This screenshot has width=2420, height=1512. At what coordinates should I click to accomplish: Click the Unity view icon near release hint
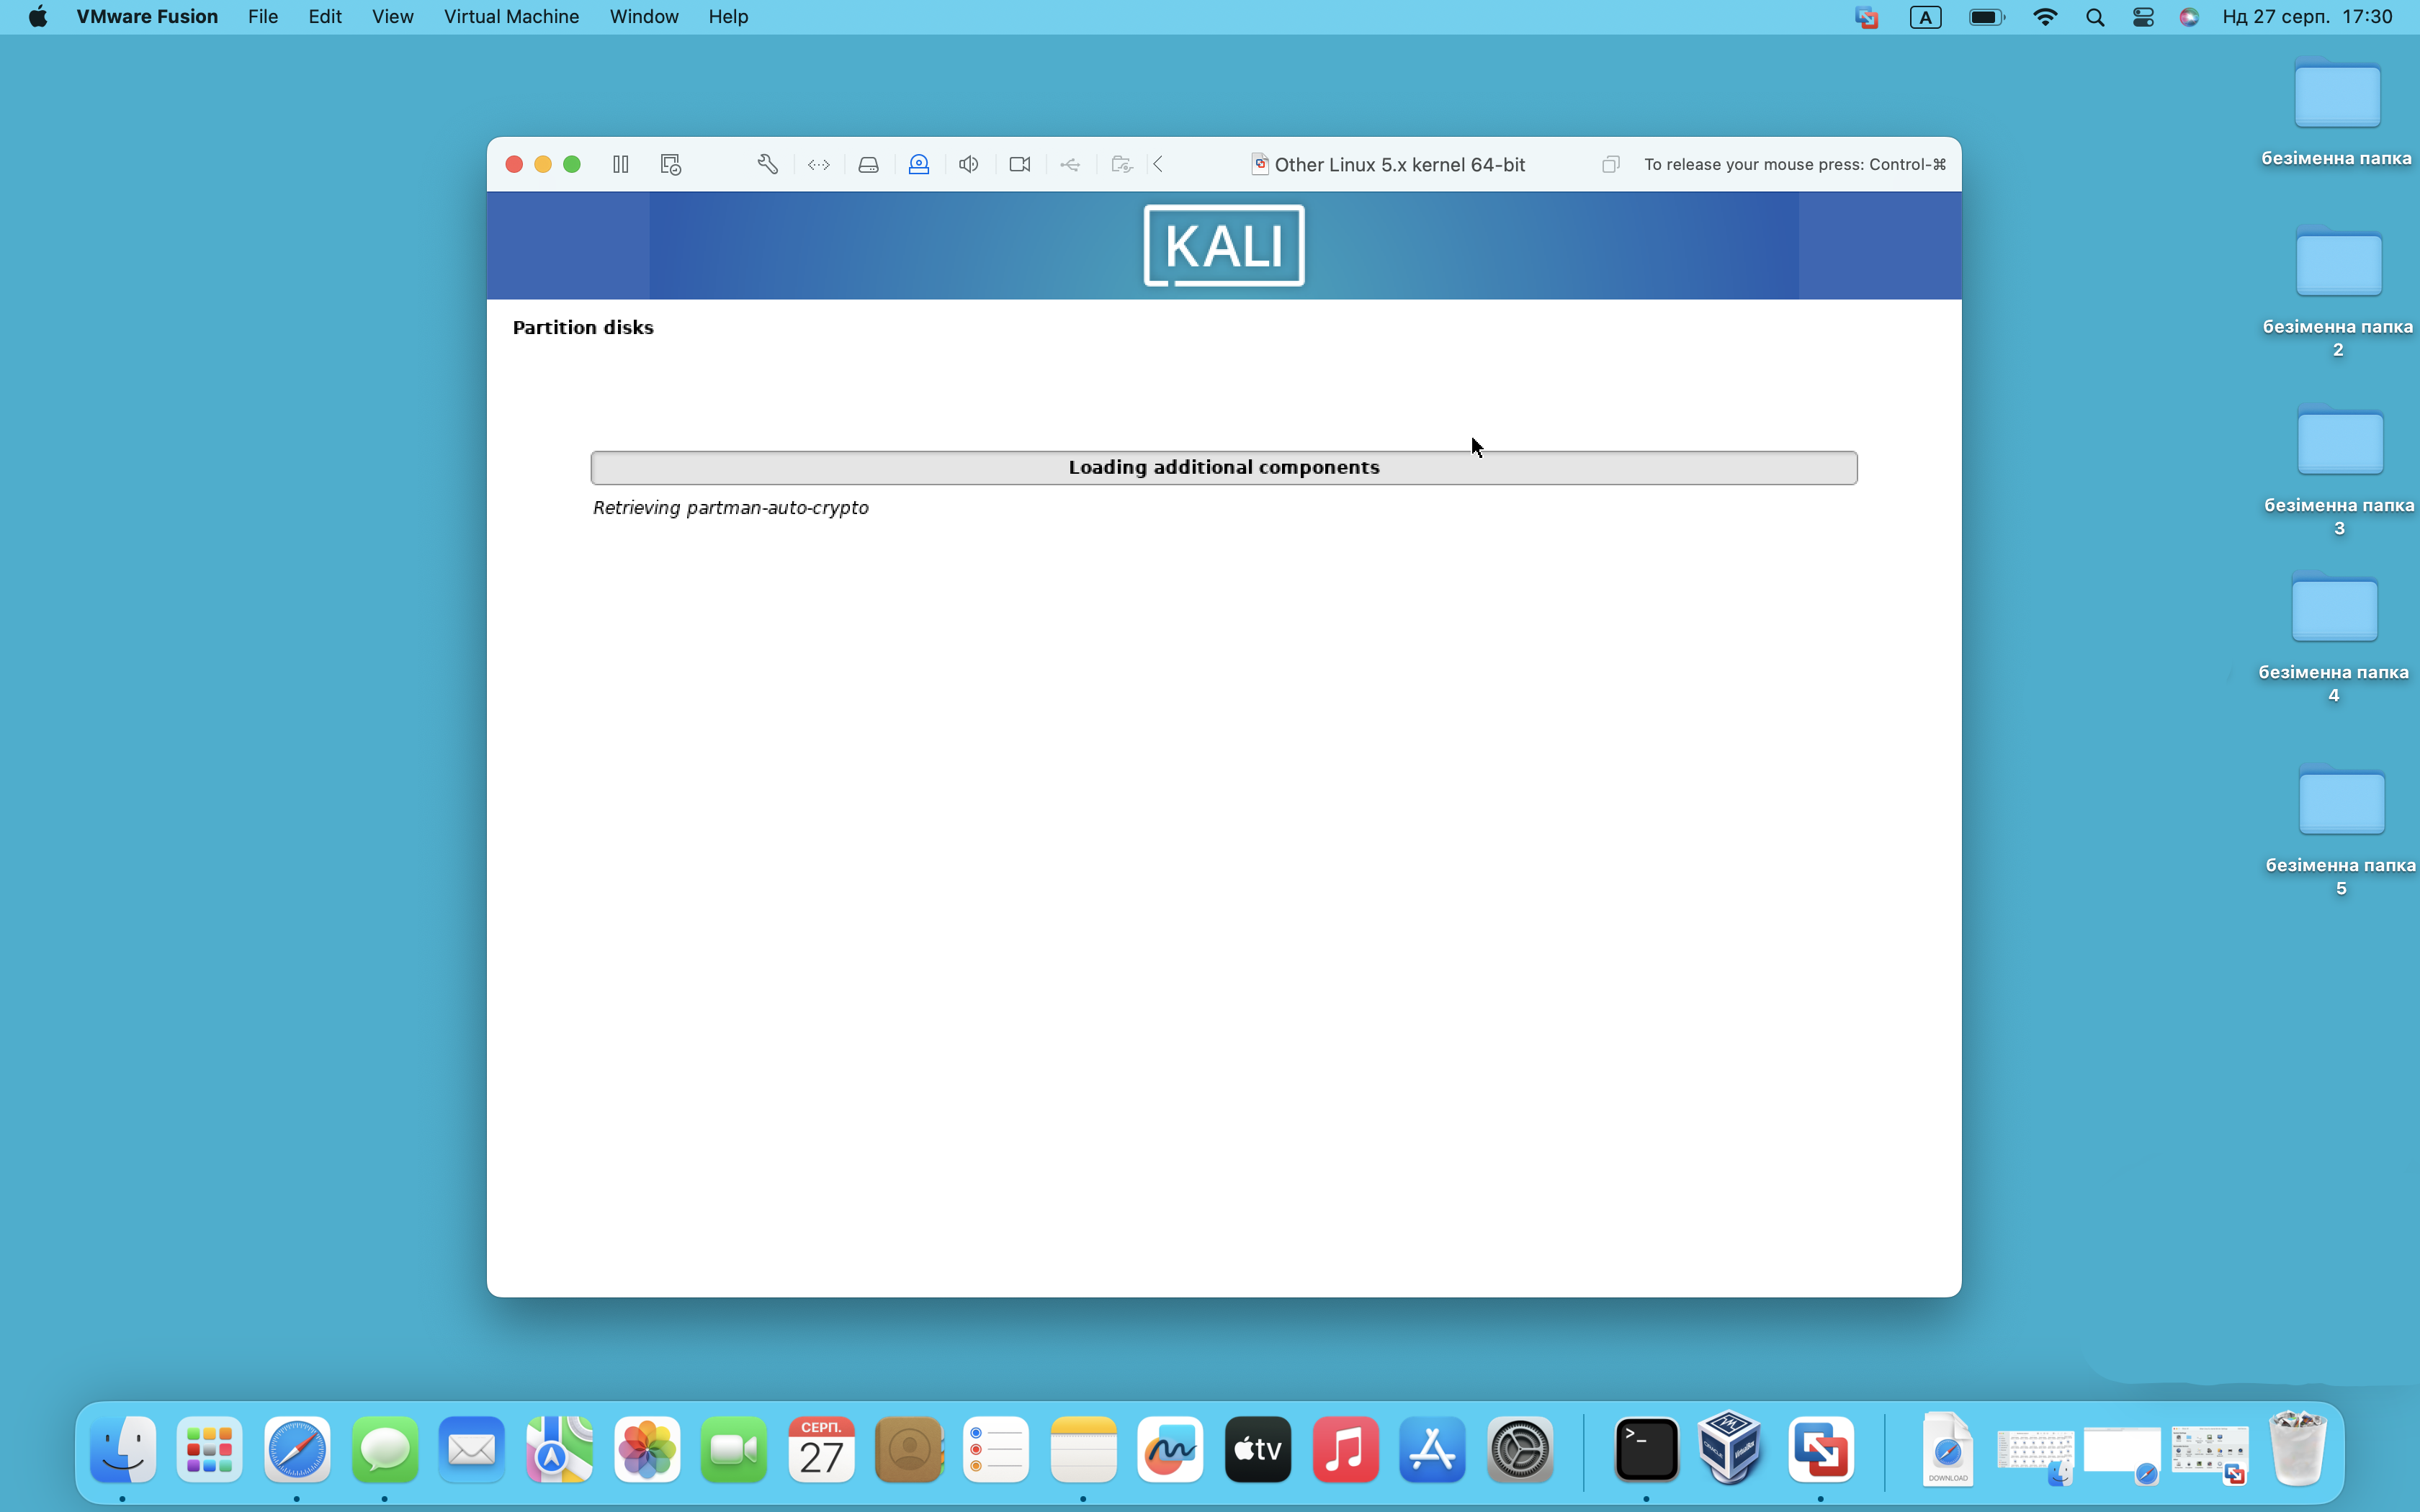(x=1610, y=164)
